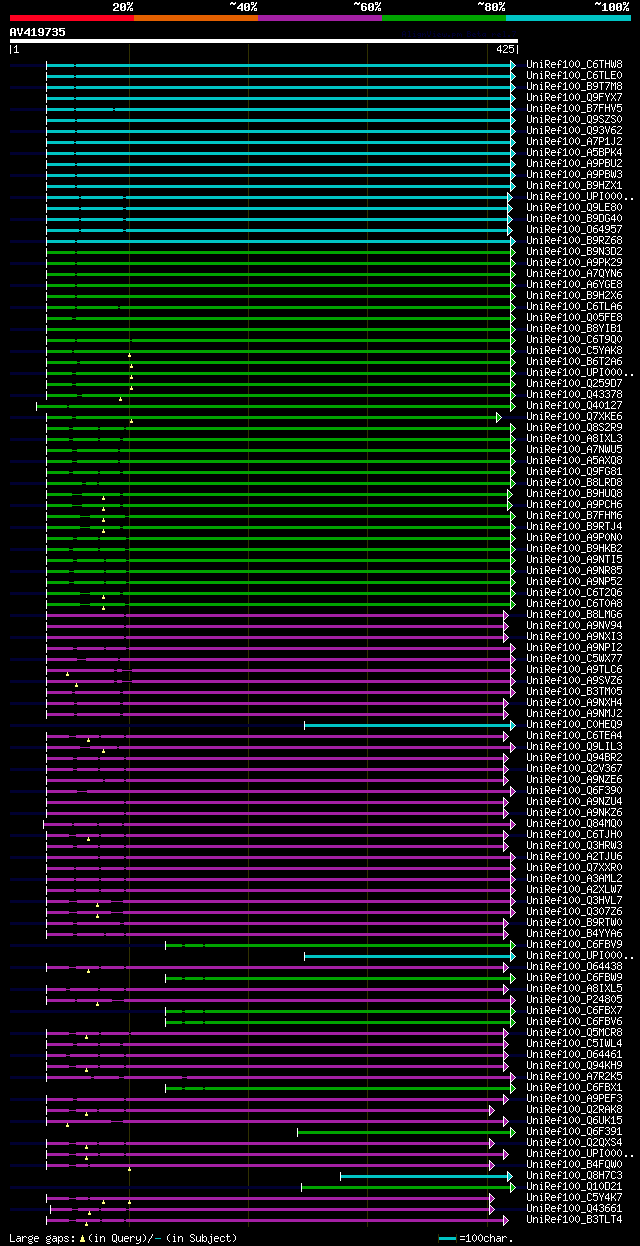
Task: Click label UniRef100_A7QYN6
Action: tap(574, 273)
